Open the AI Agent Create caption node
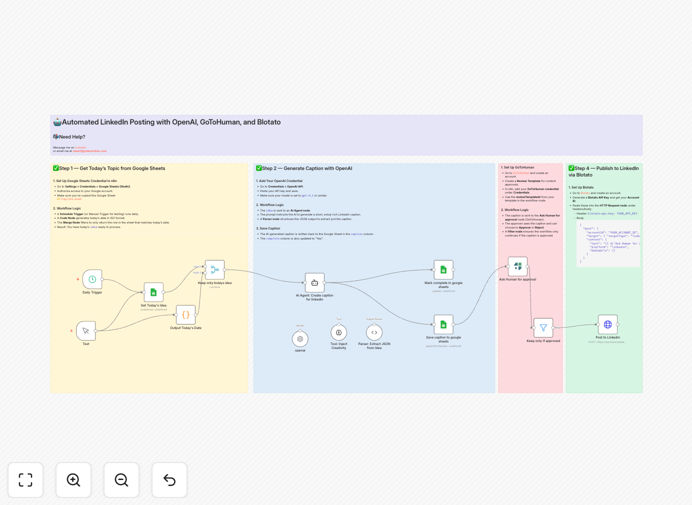The width and height of the screenshot is (692, 505). tap(315, 283)
